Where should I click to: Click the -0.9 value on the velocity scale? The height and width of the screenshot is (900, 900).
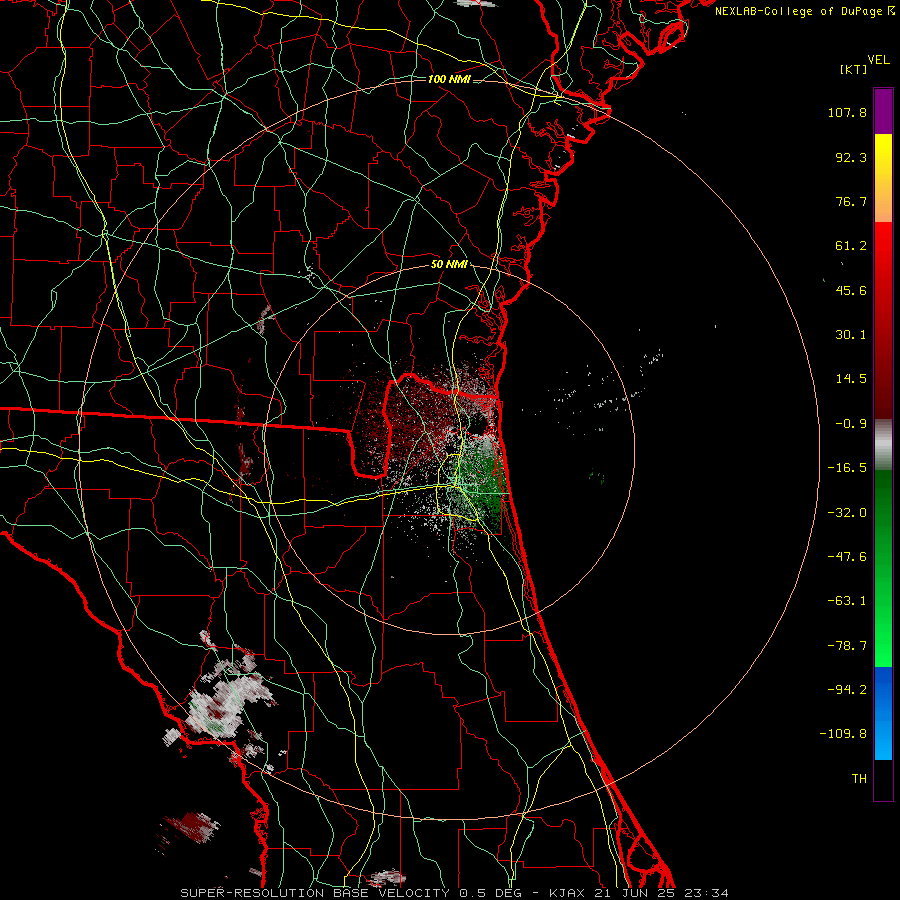851,424
